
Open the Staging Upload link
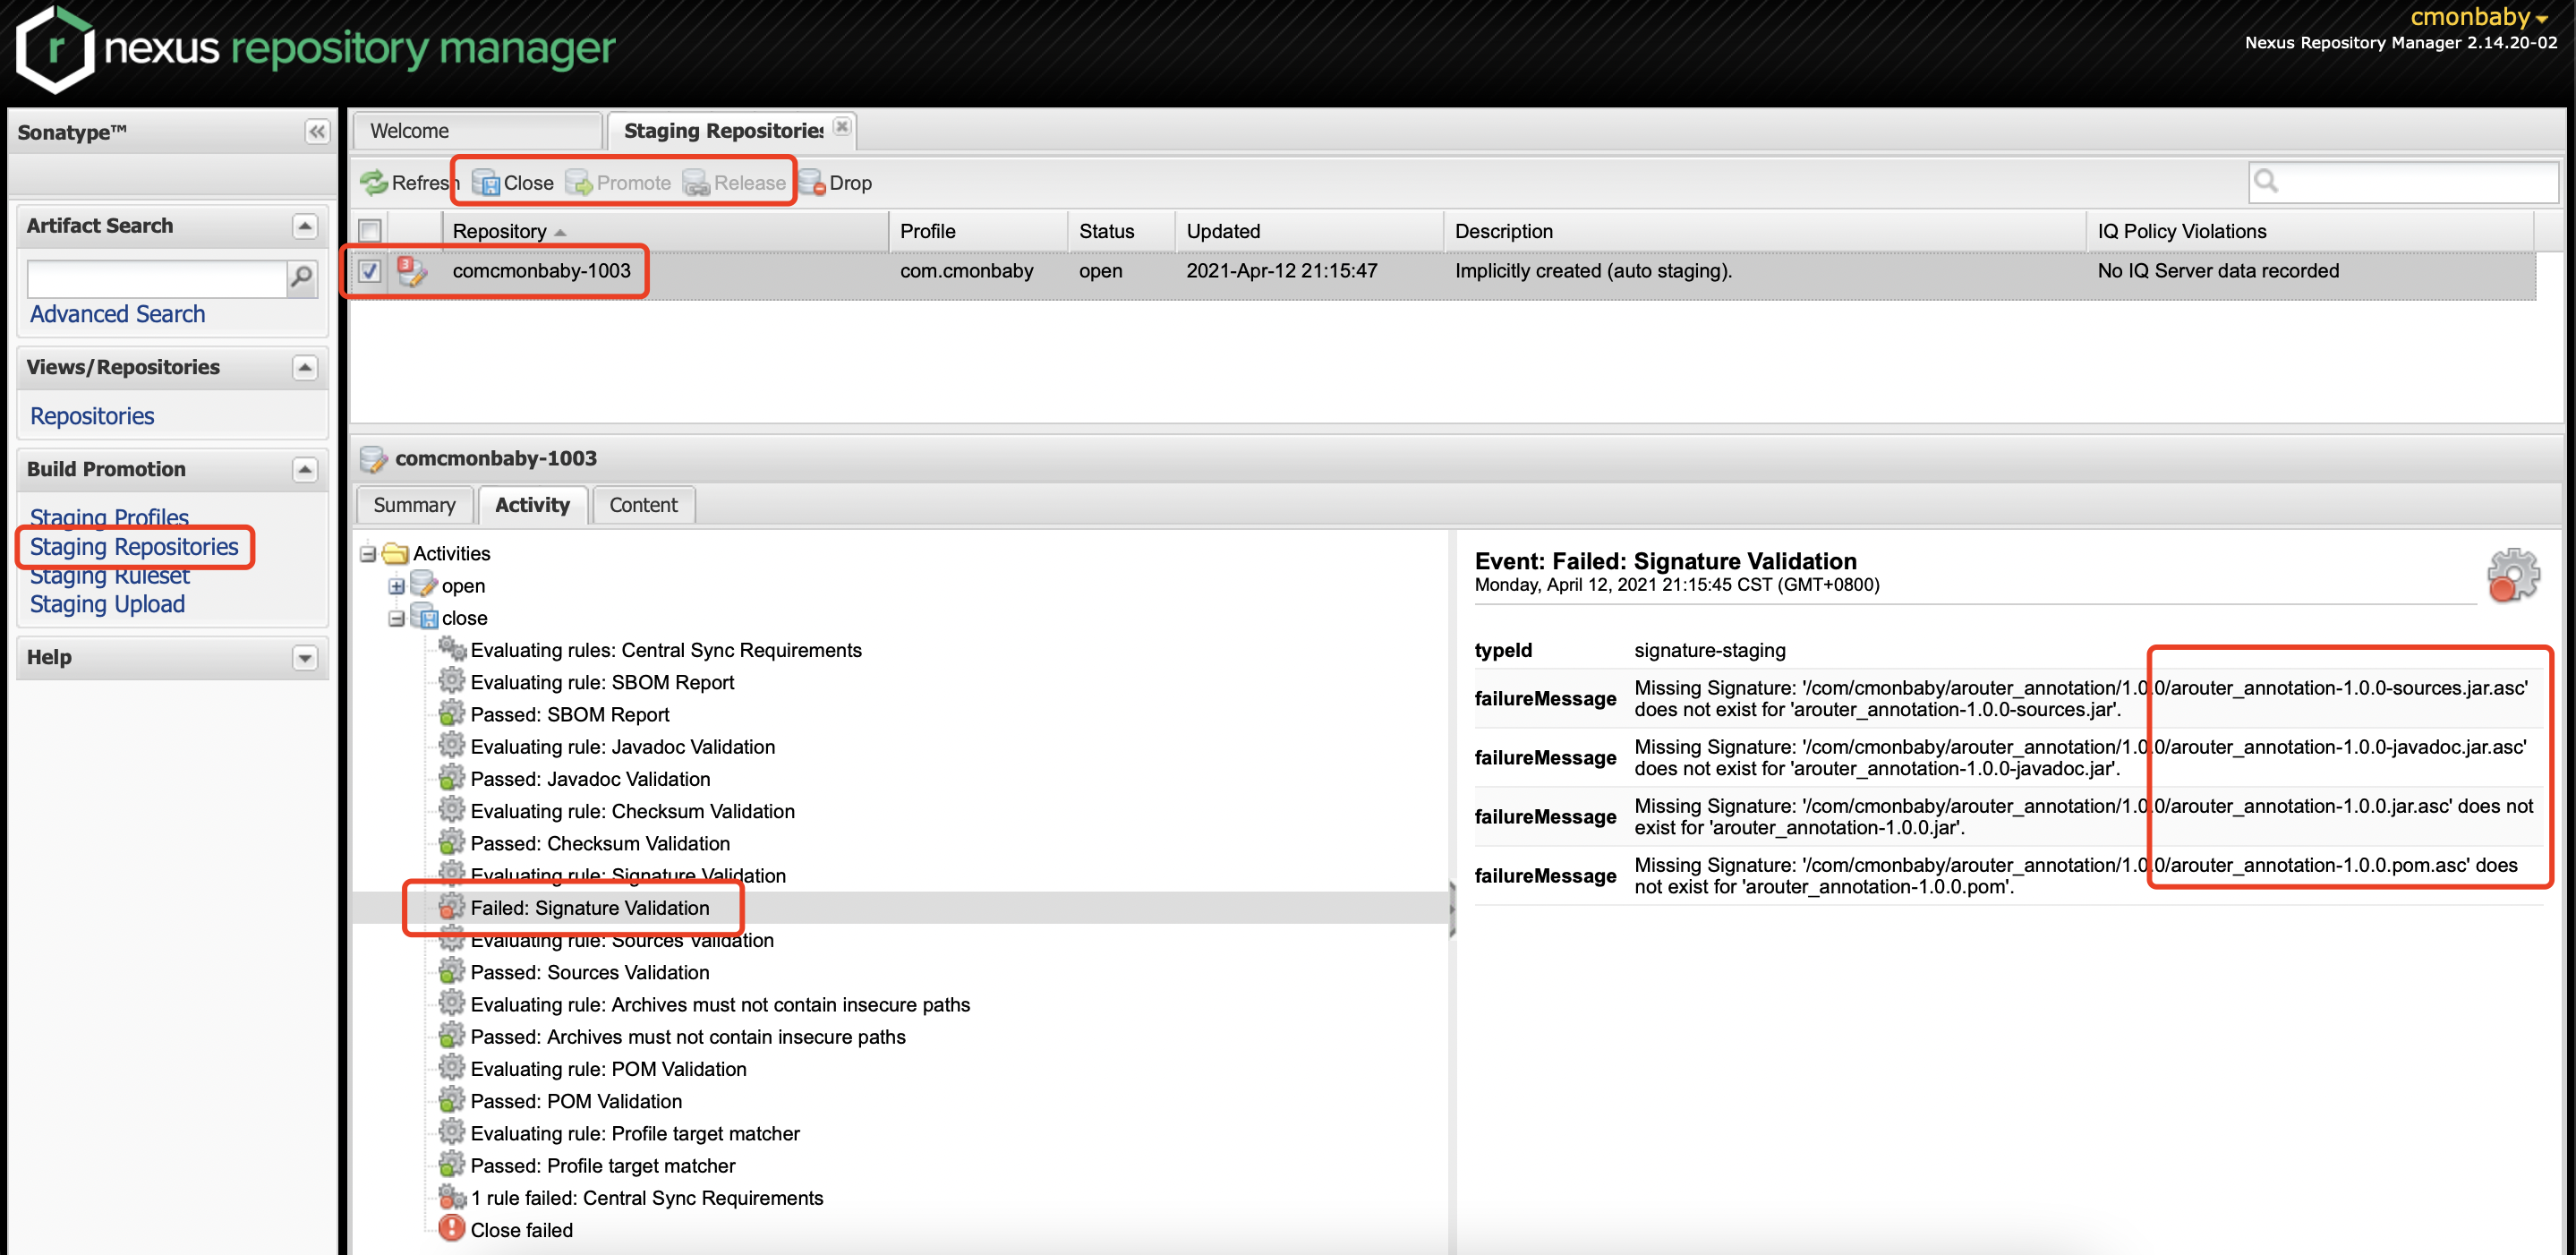coord(107,604)
